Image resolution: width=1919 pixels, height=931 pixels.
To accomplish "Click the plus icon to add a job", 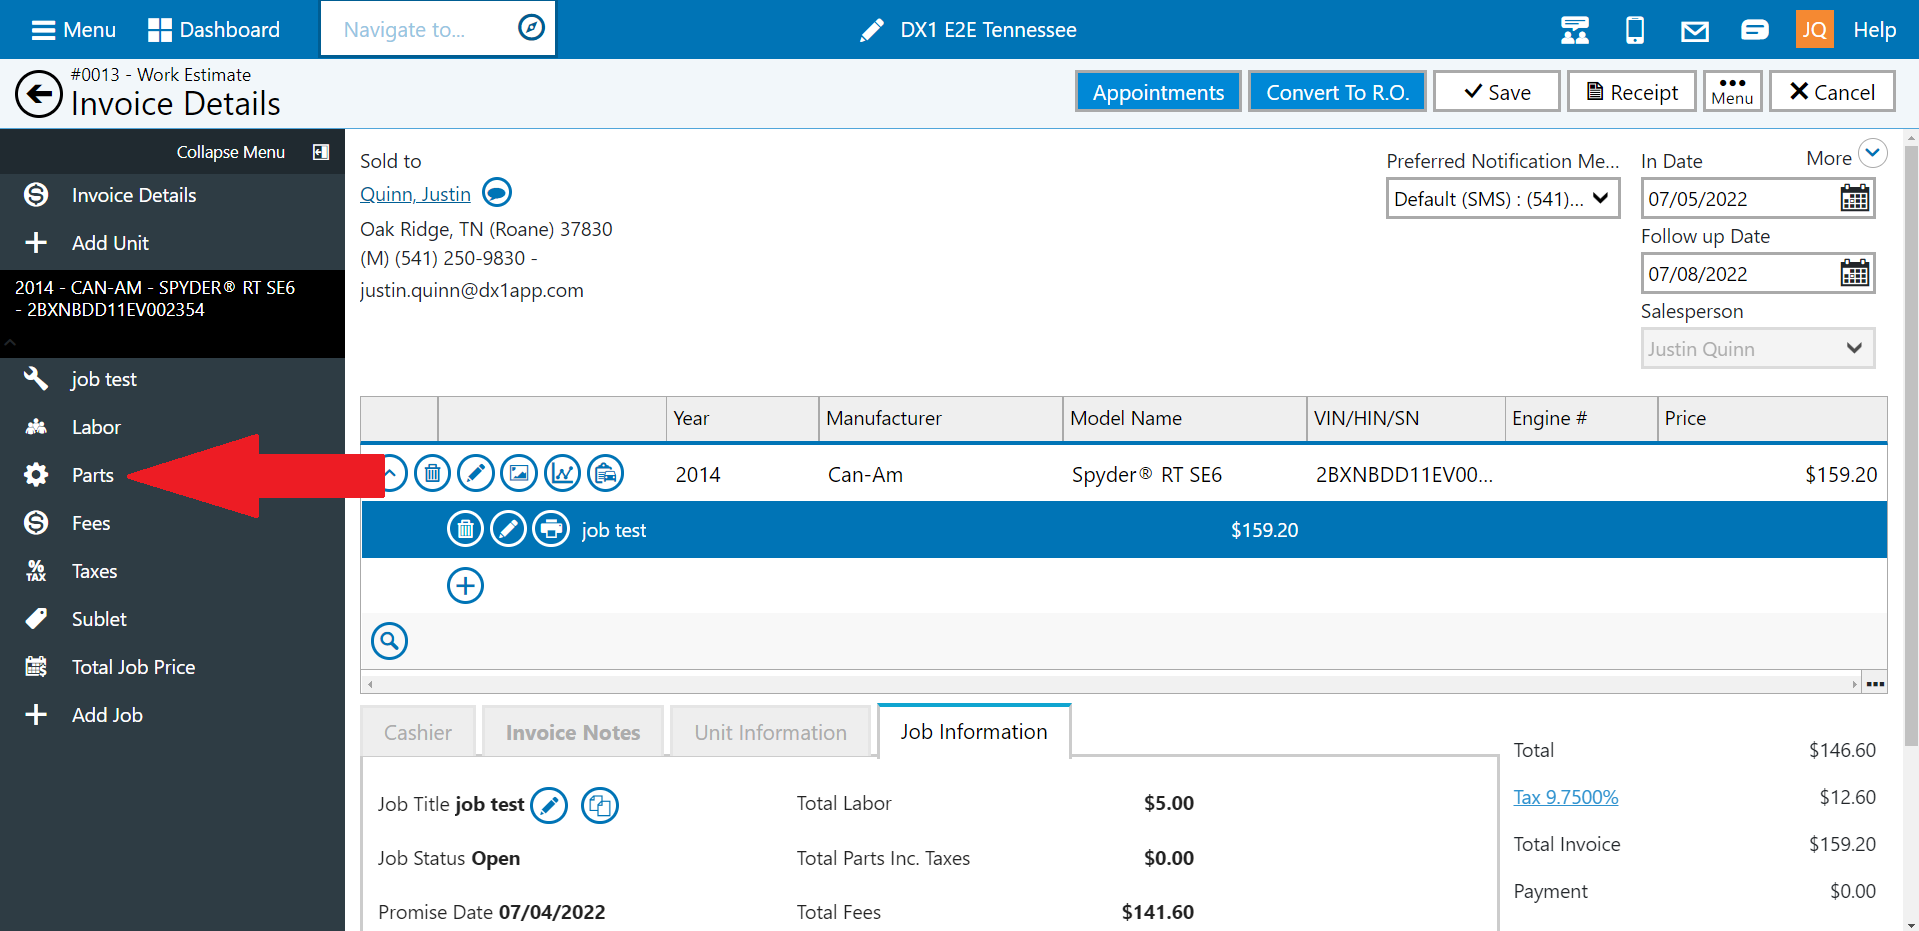I will [x=465, y=585].
